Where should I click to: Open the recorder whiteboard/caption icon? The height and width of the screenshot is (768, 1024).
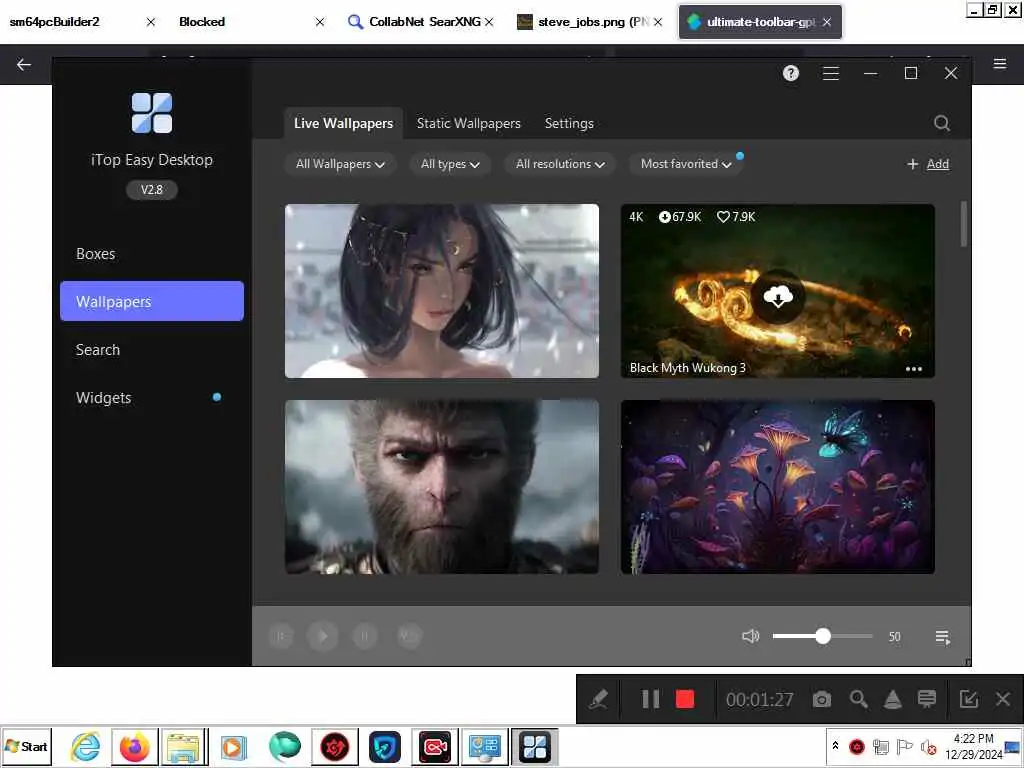tap(927, 699)
